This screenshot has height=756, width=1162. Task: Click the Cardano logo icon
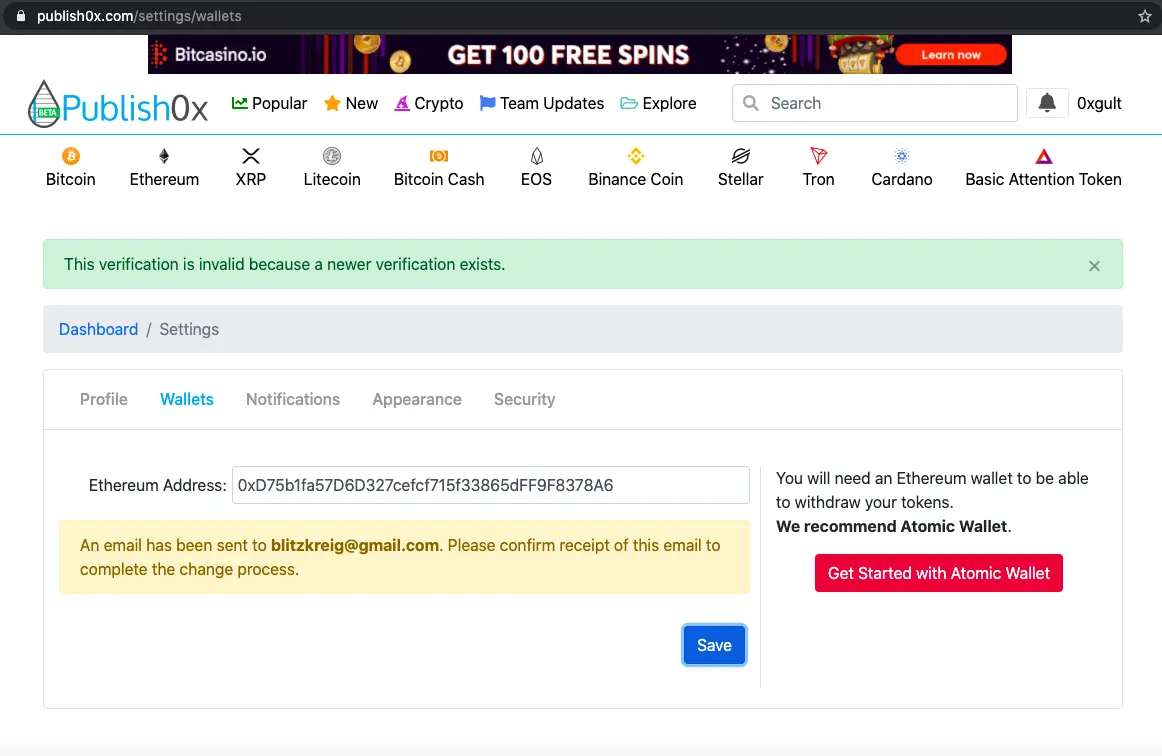(x=901, y=156)
